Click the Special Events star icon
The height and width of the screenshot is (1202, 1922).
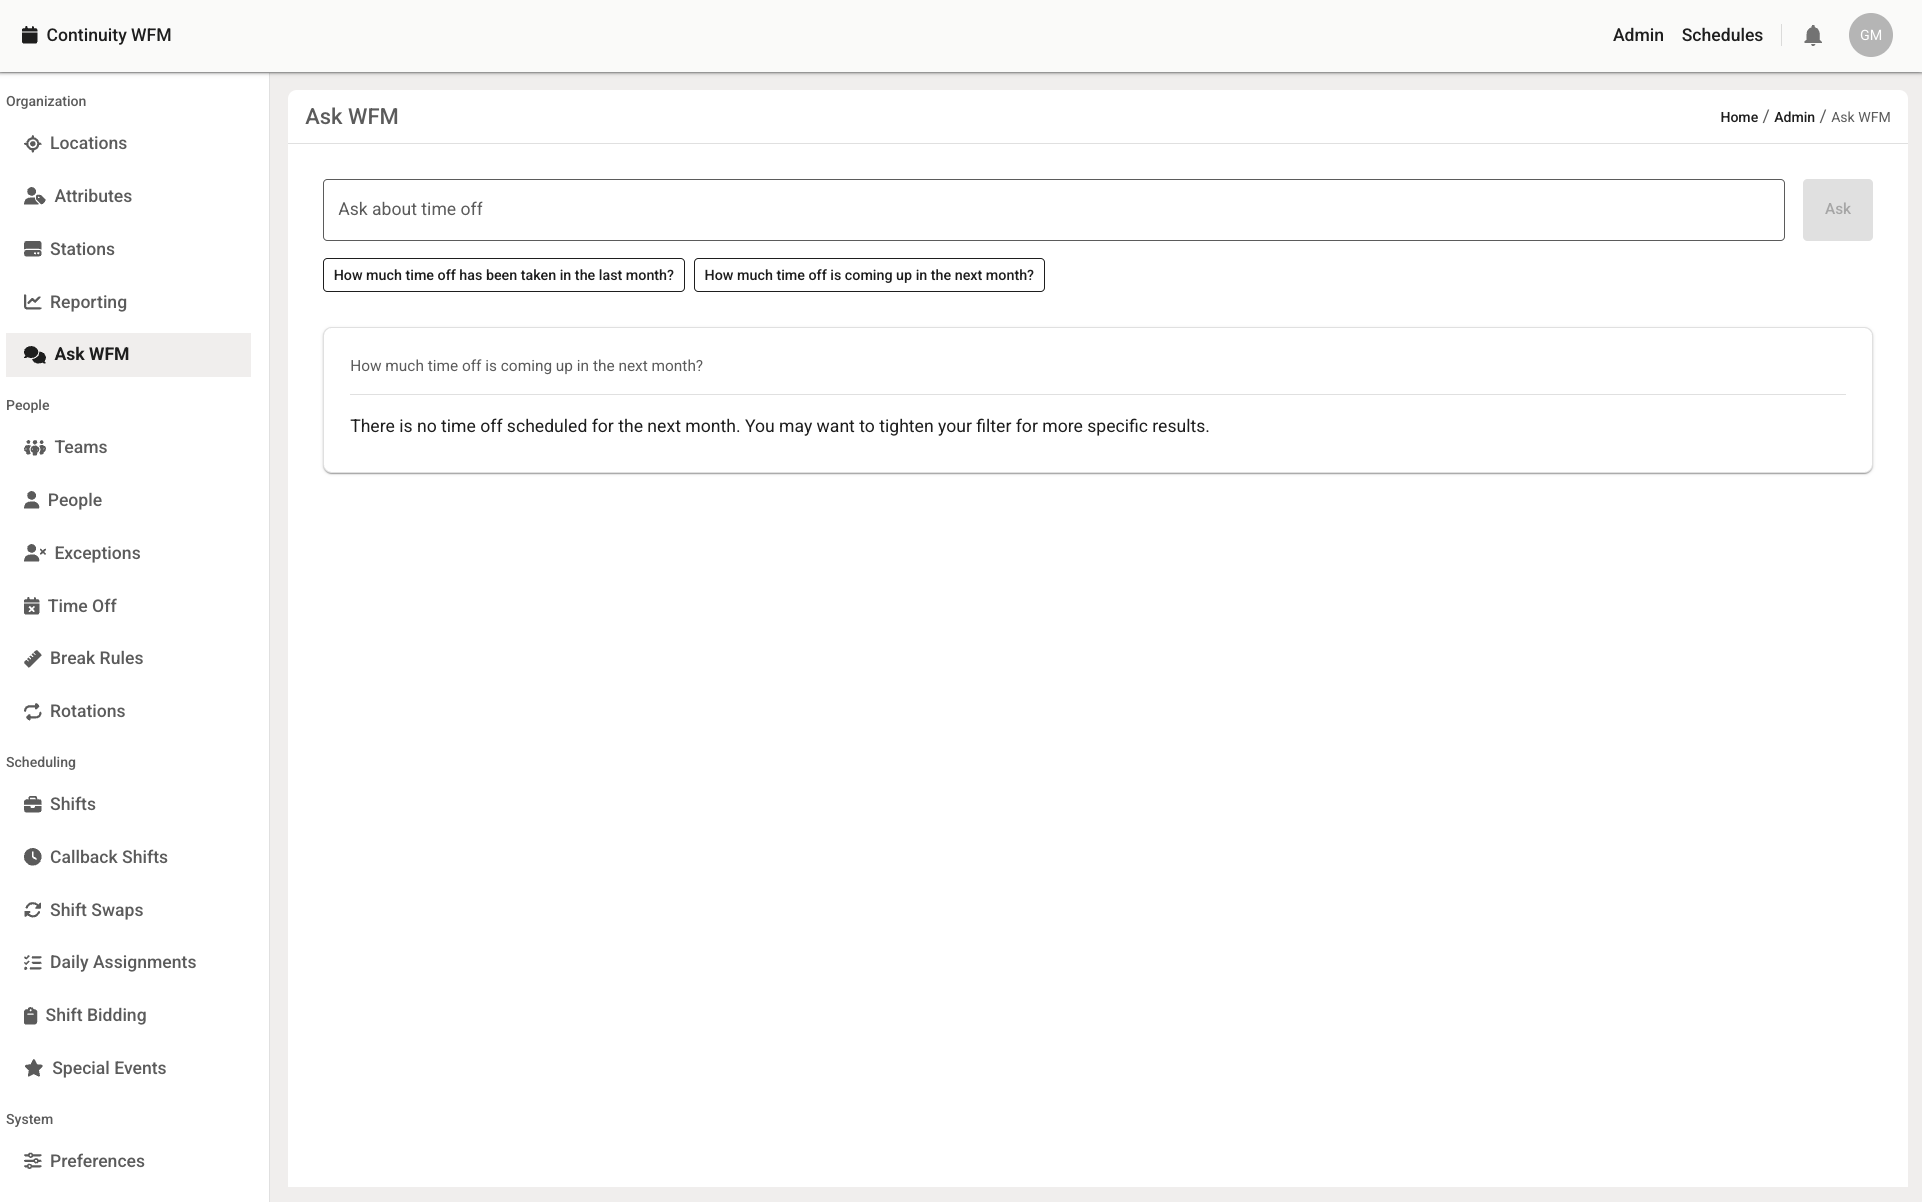pos(34,1069)
